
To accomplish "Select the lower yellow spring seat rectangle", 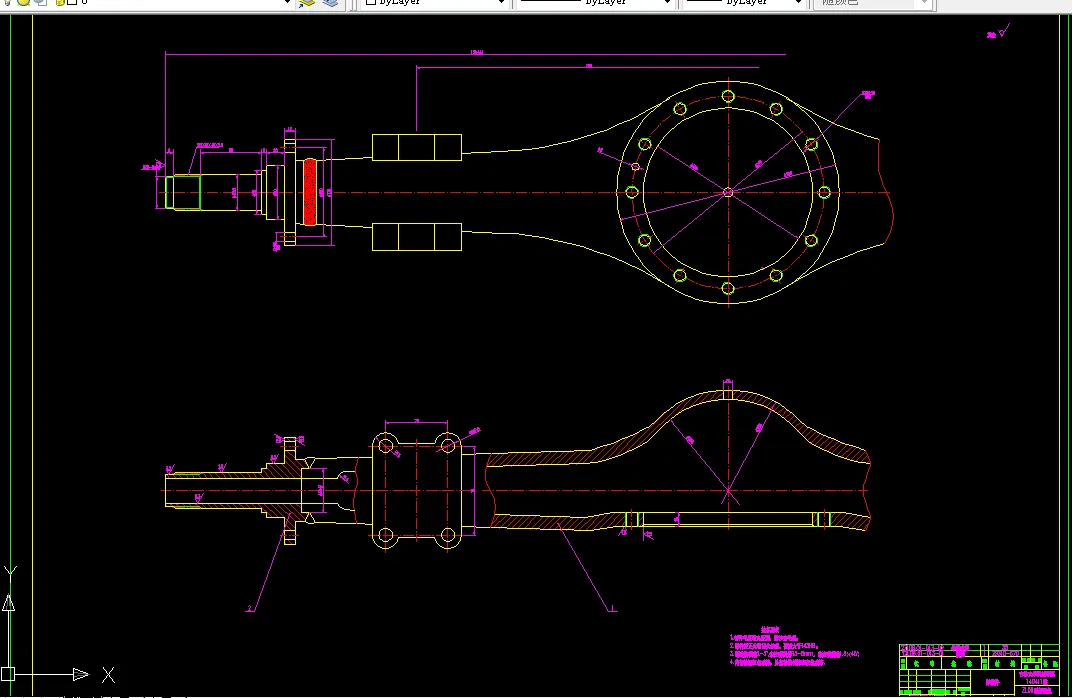I will (417, 237).
